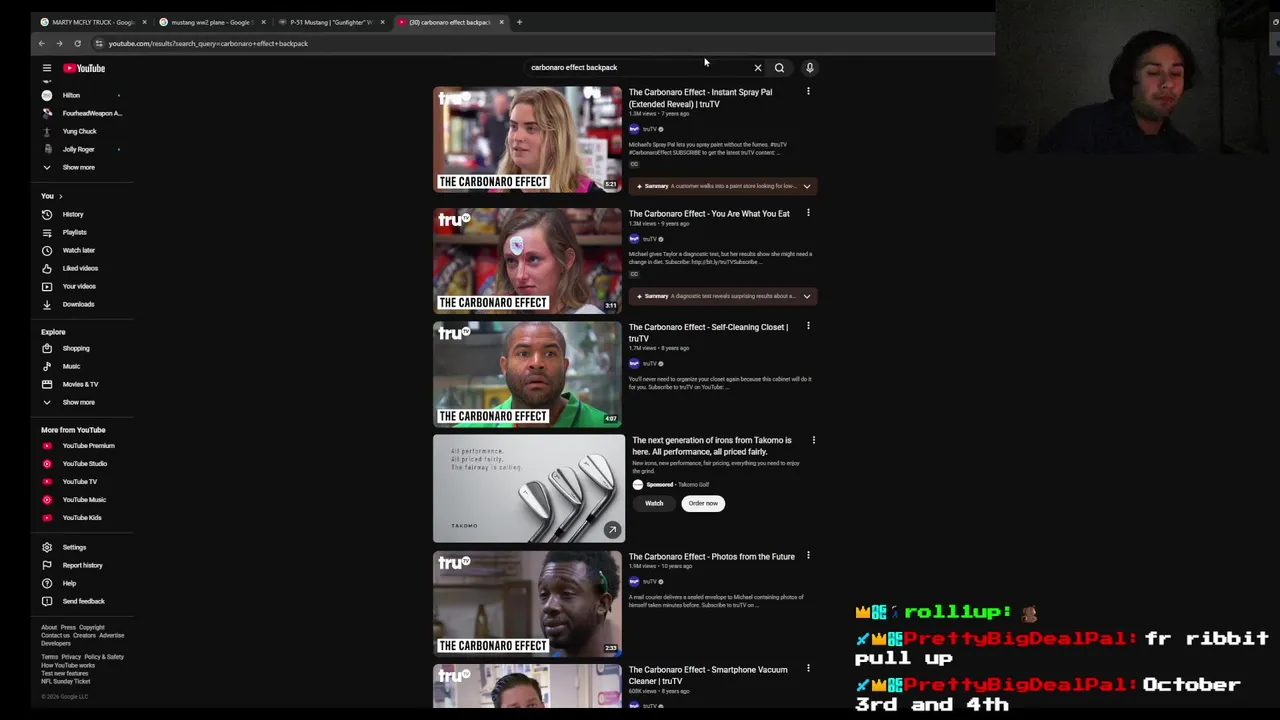
Task: Click browser forward arrow
Action: (59, 43)
